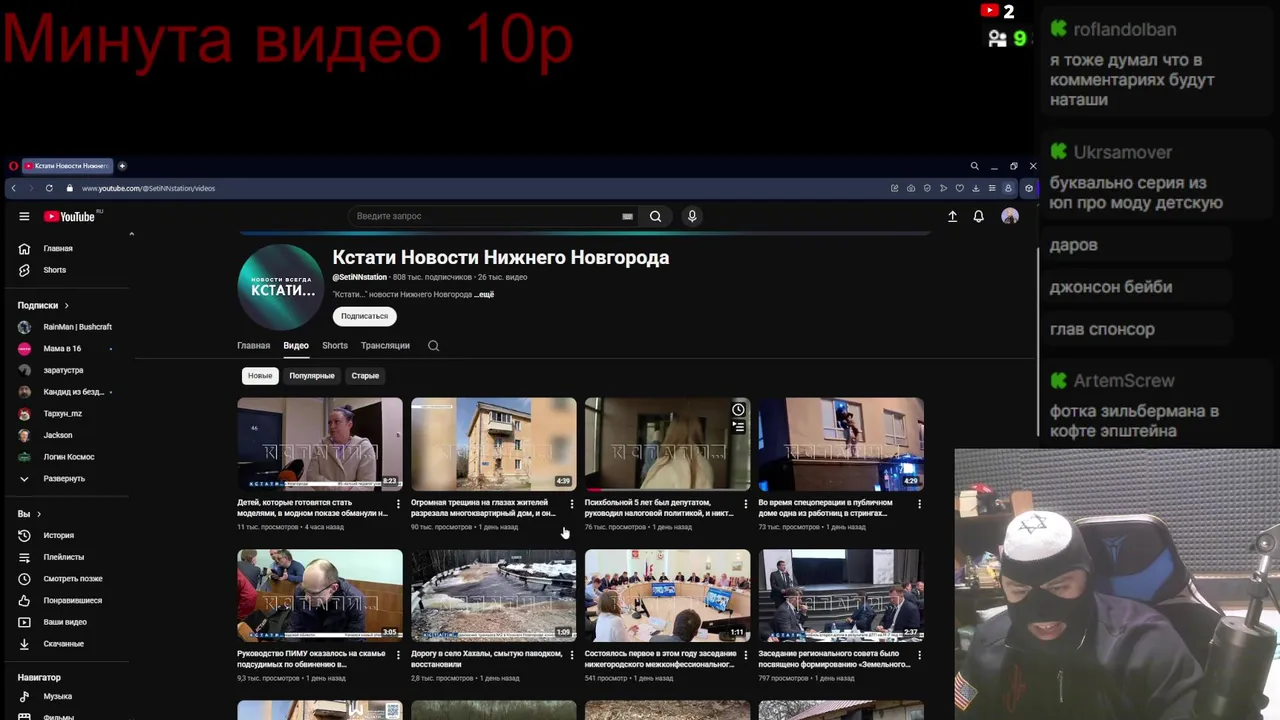Viewport: 1280px width, 720px height.
Task: Click the heart bookmark icon in address bar
Action: tap(960, 188)
